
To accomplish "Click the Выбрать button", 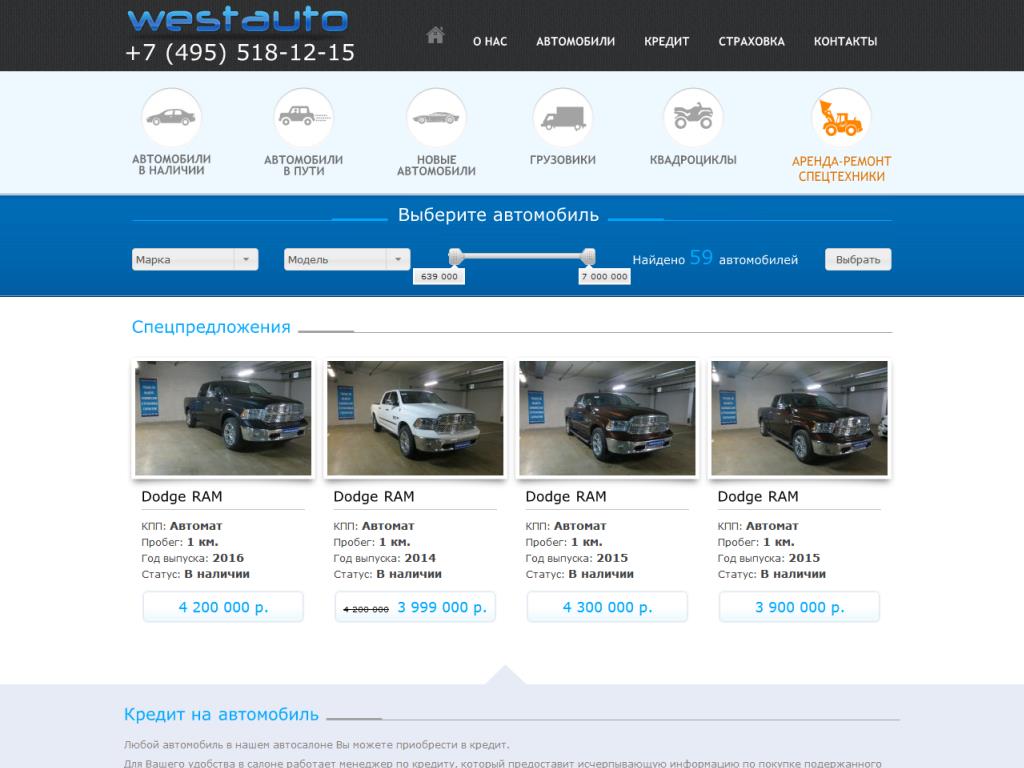I will click(858, 259).
